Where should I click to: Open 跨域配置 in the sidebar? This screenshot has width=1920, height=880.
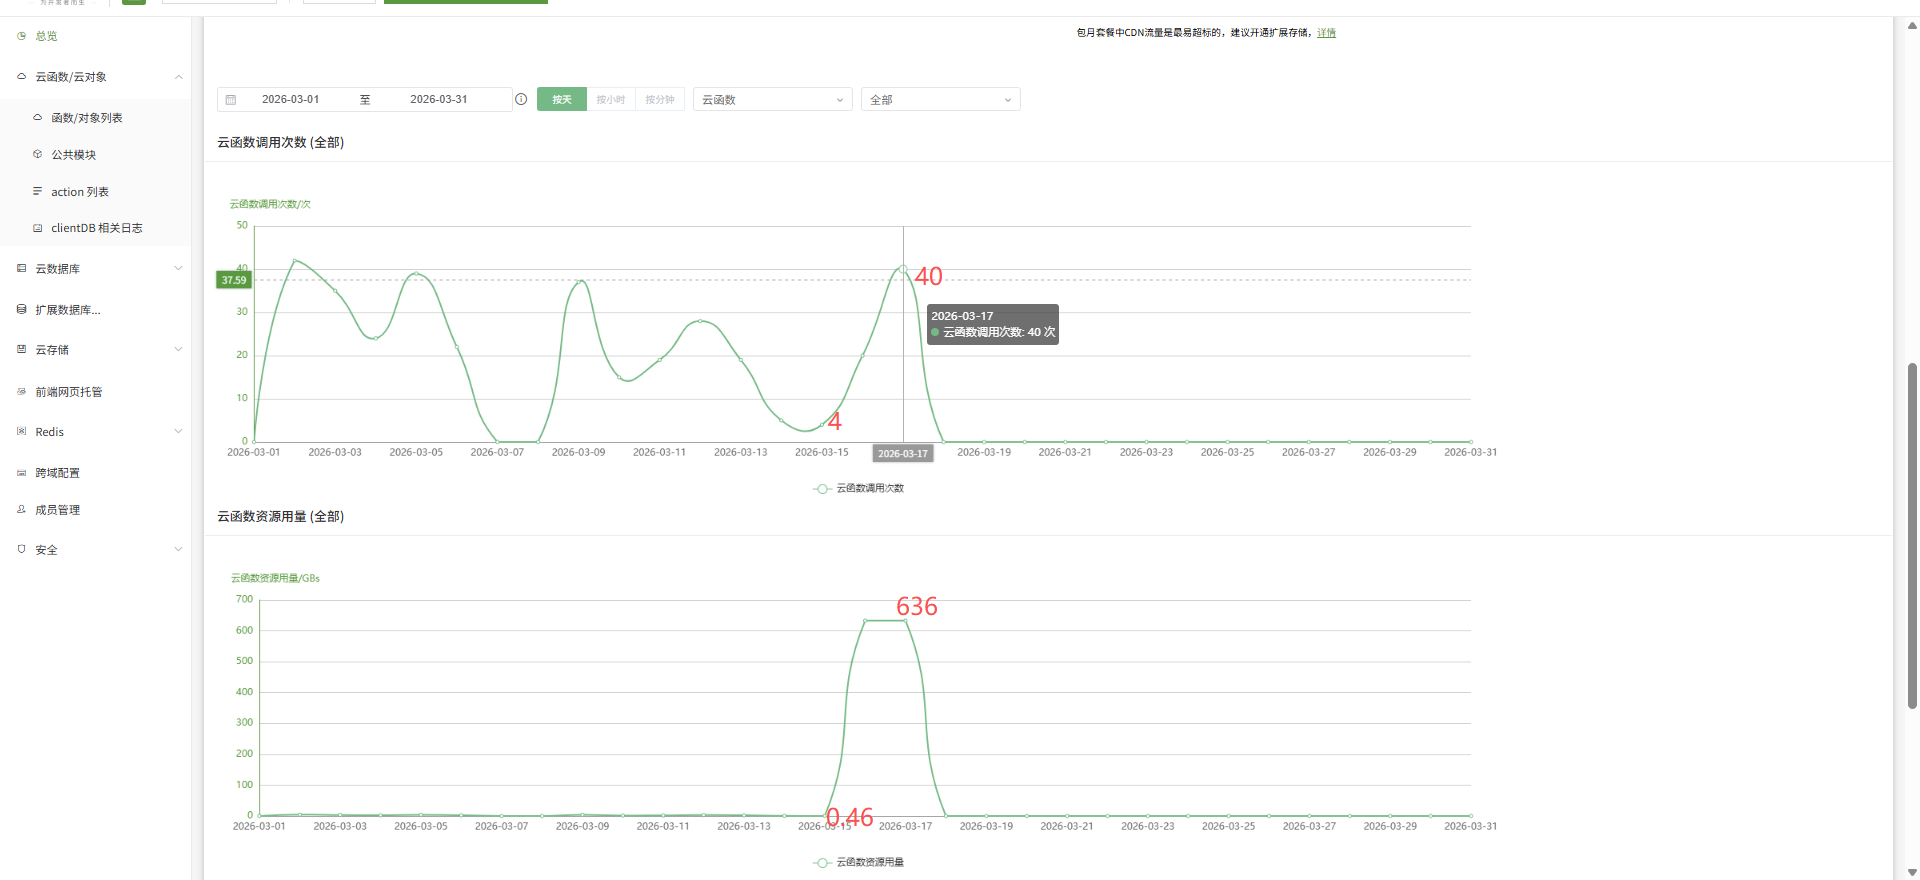(58, 473)
